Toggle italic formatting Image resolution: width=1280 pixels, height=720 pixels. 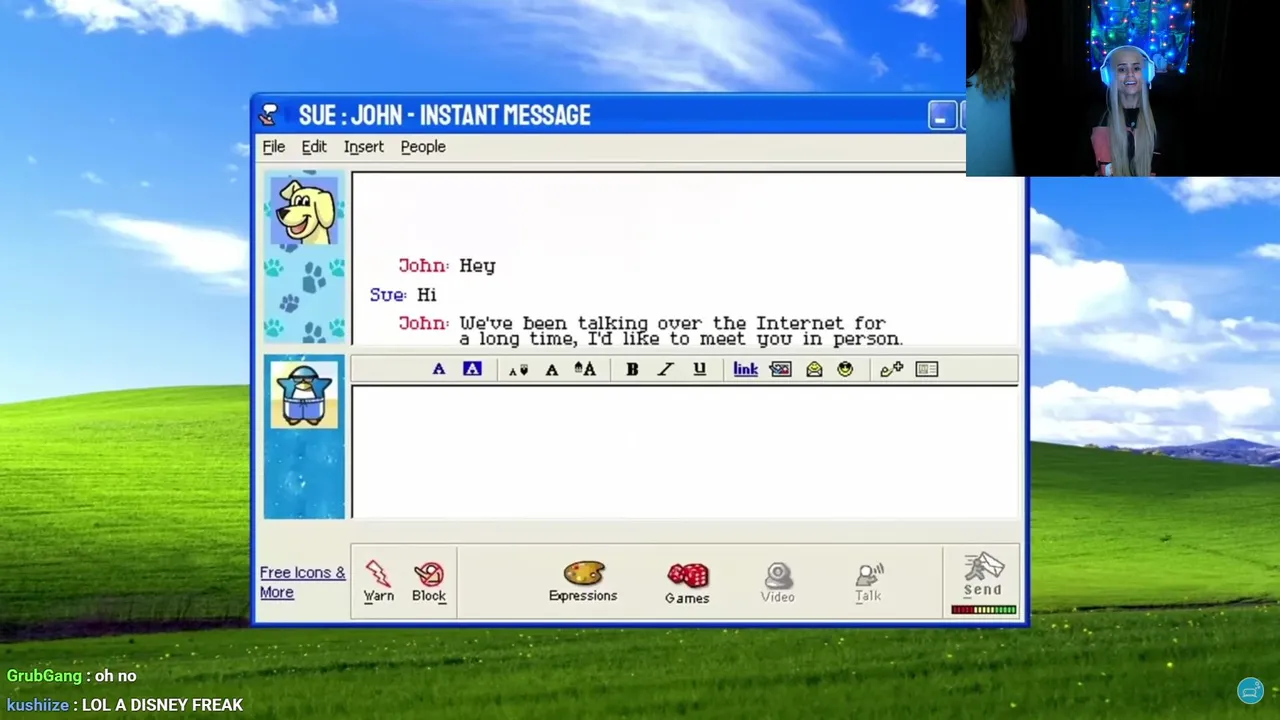[665, 369]
